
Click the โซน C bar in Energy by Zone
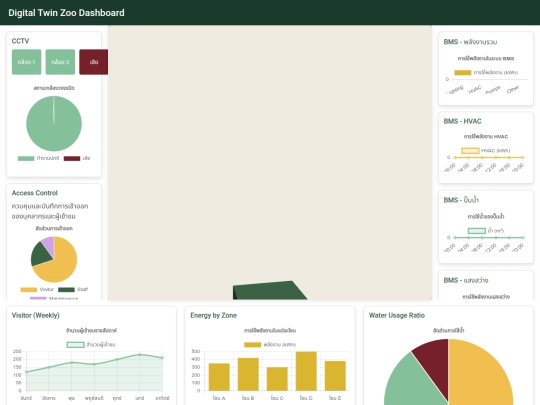[x=277, y=379]
